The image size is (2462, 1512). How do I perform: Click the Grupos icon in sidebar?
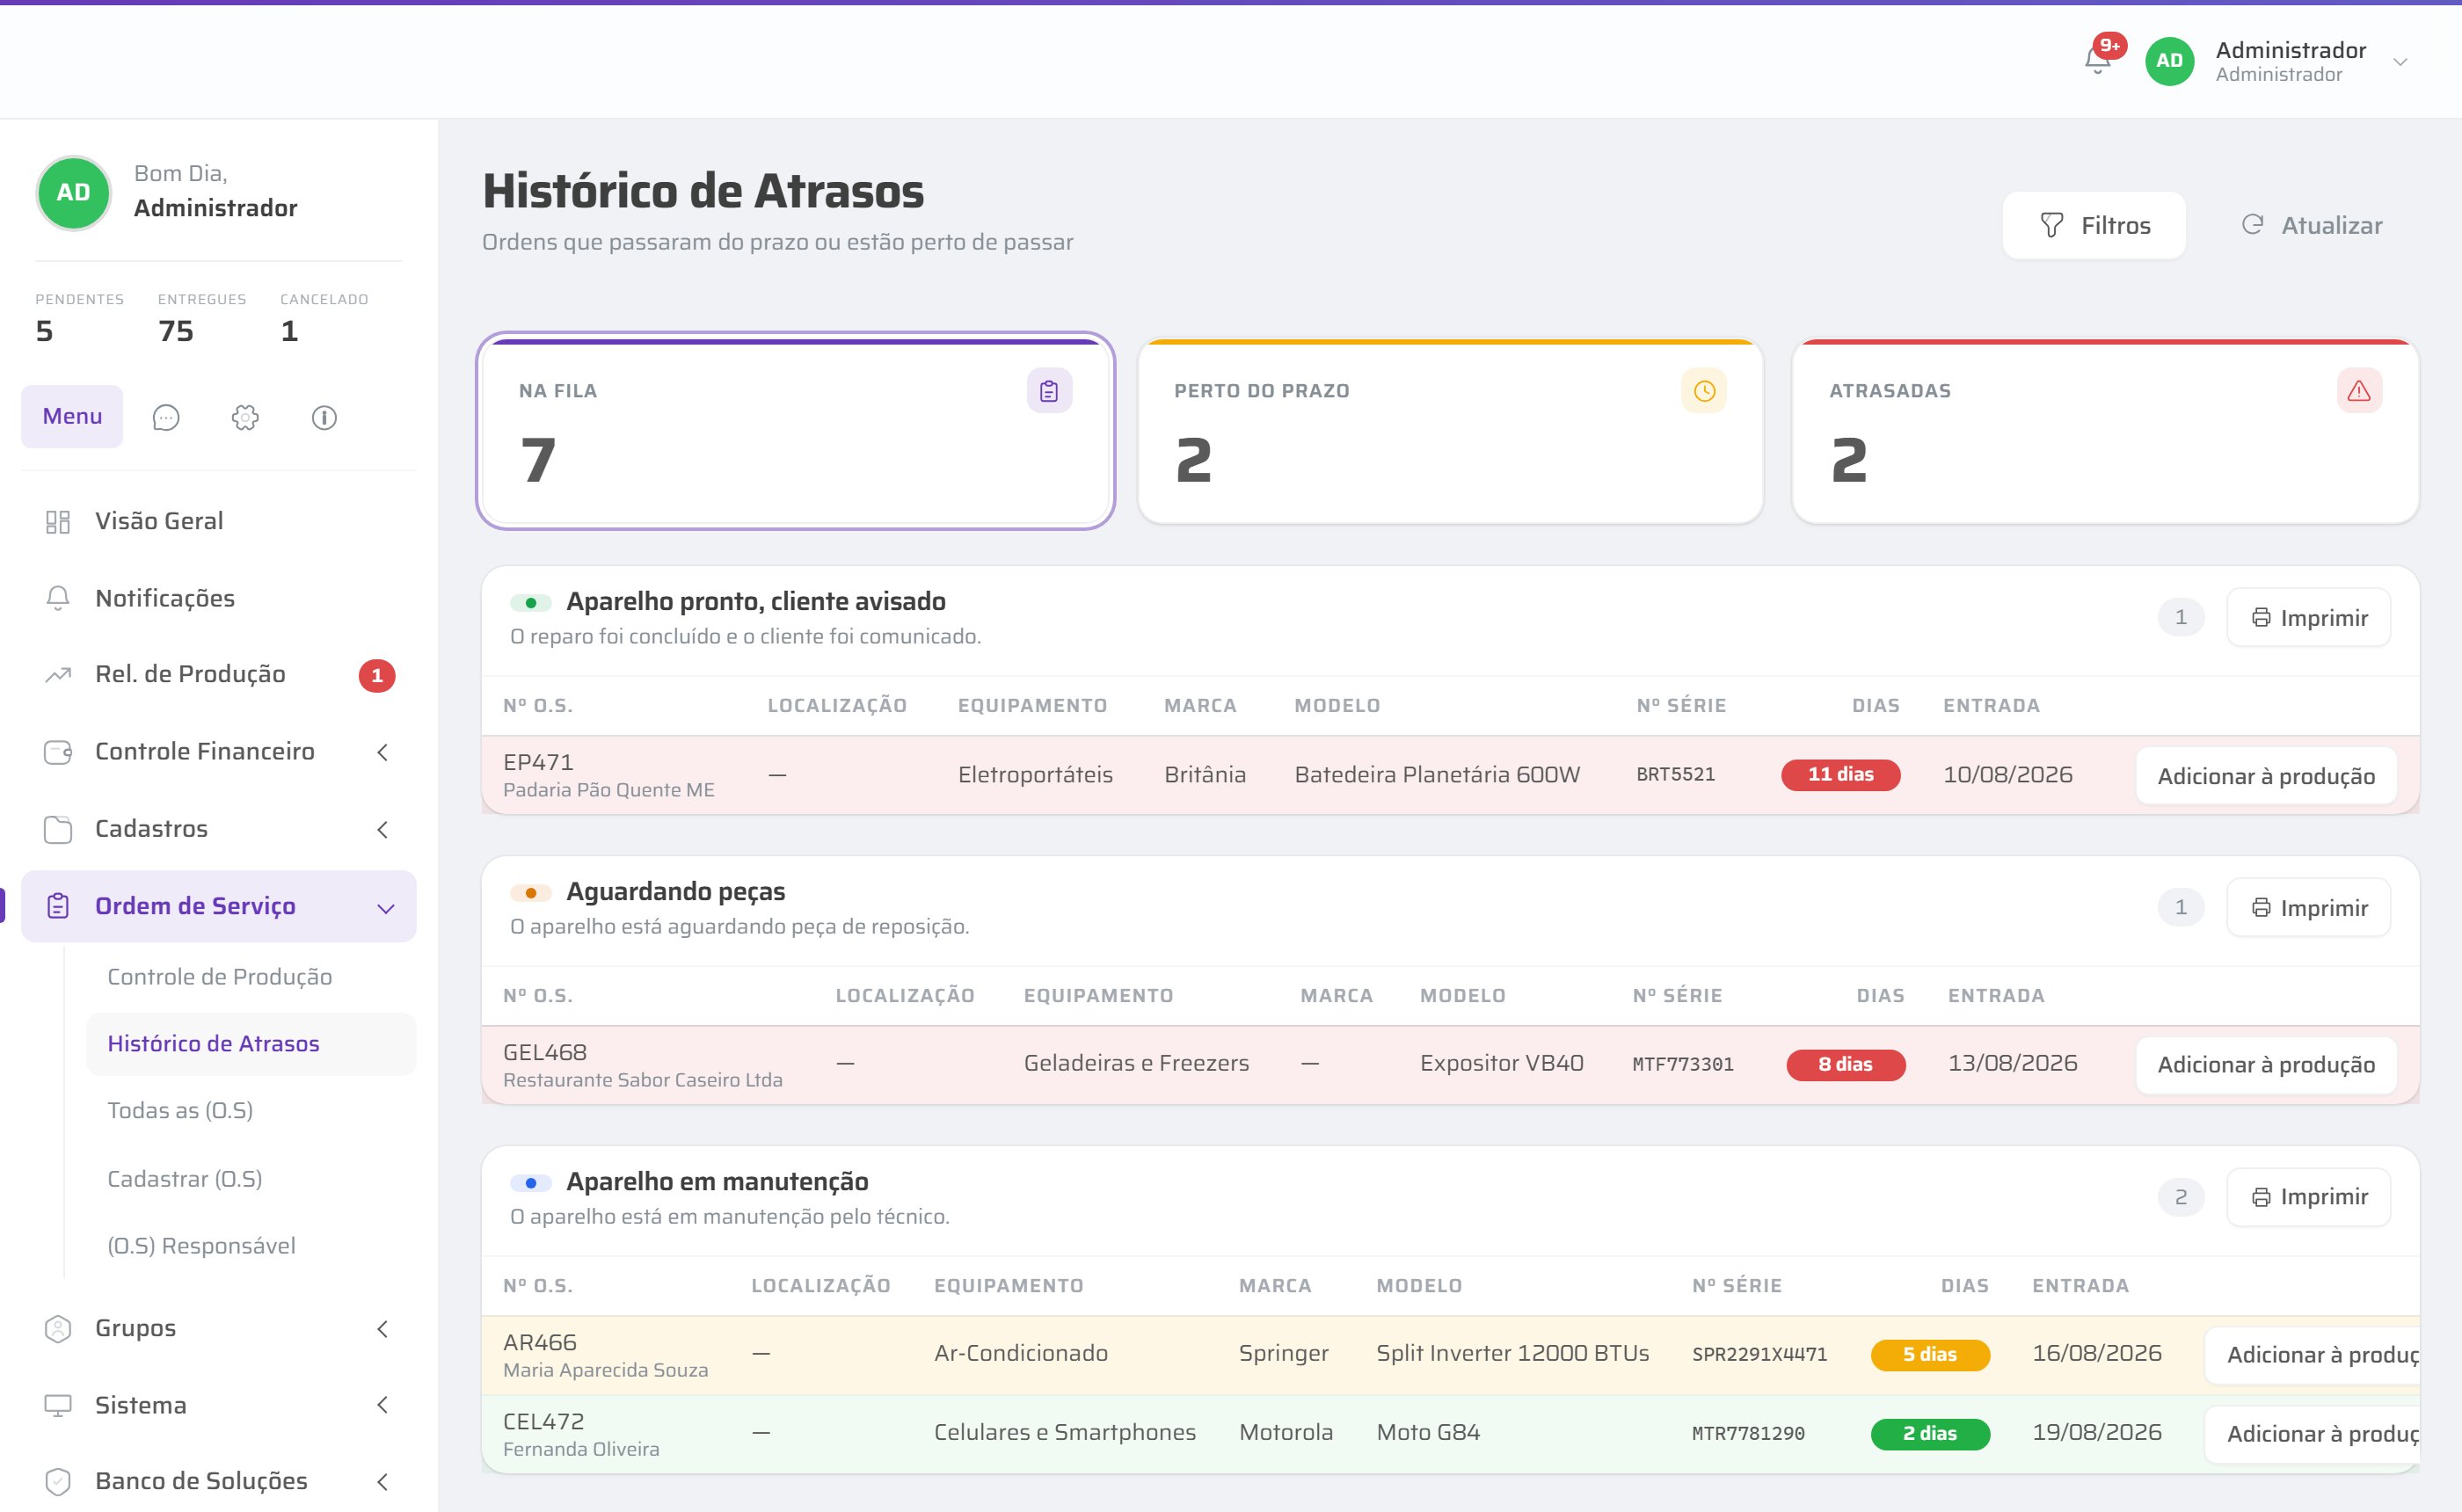58,1329
